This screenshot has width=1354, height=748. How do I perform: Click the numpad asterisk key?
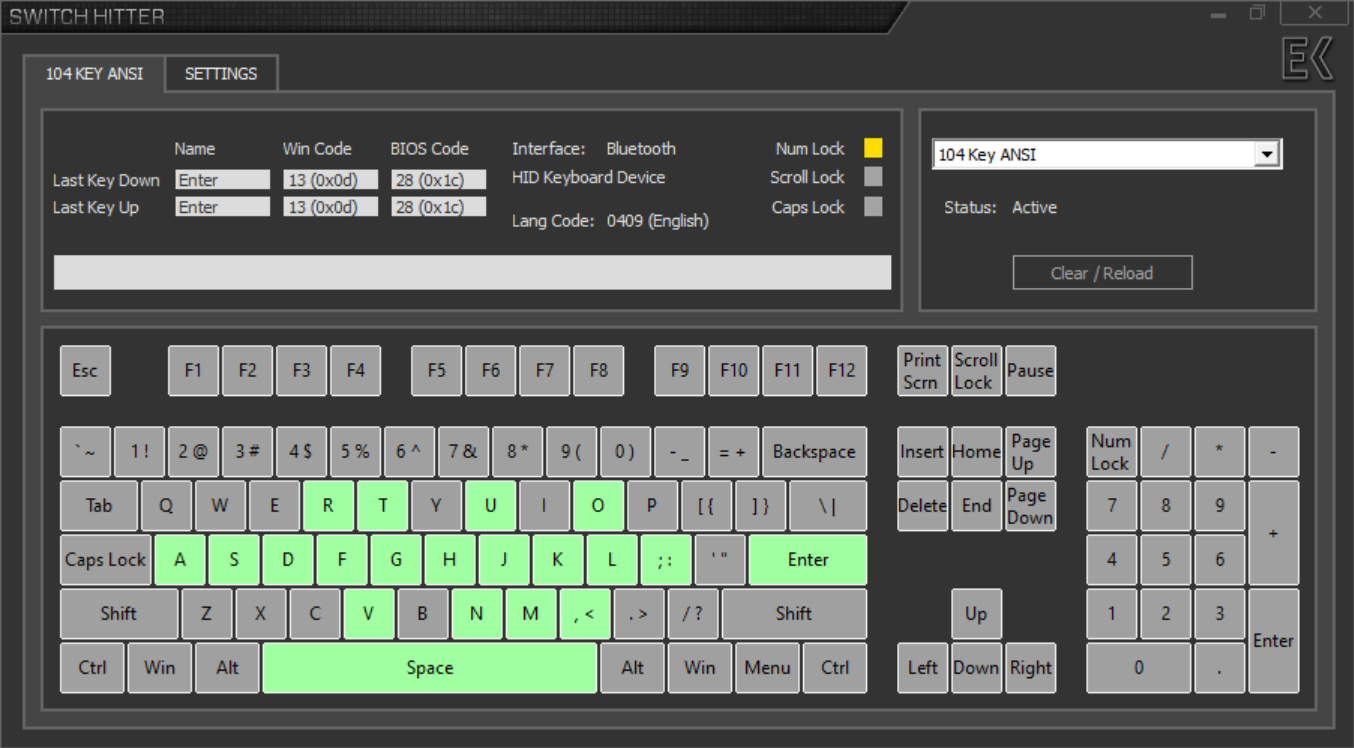[x=1219, y=452]
